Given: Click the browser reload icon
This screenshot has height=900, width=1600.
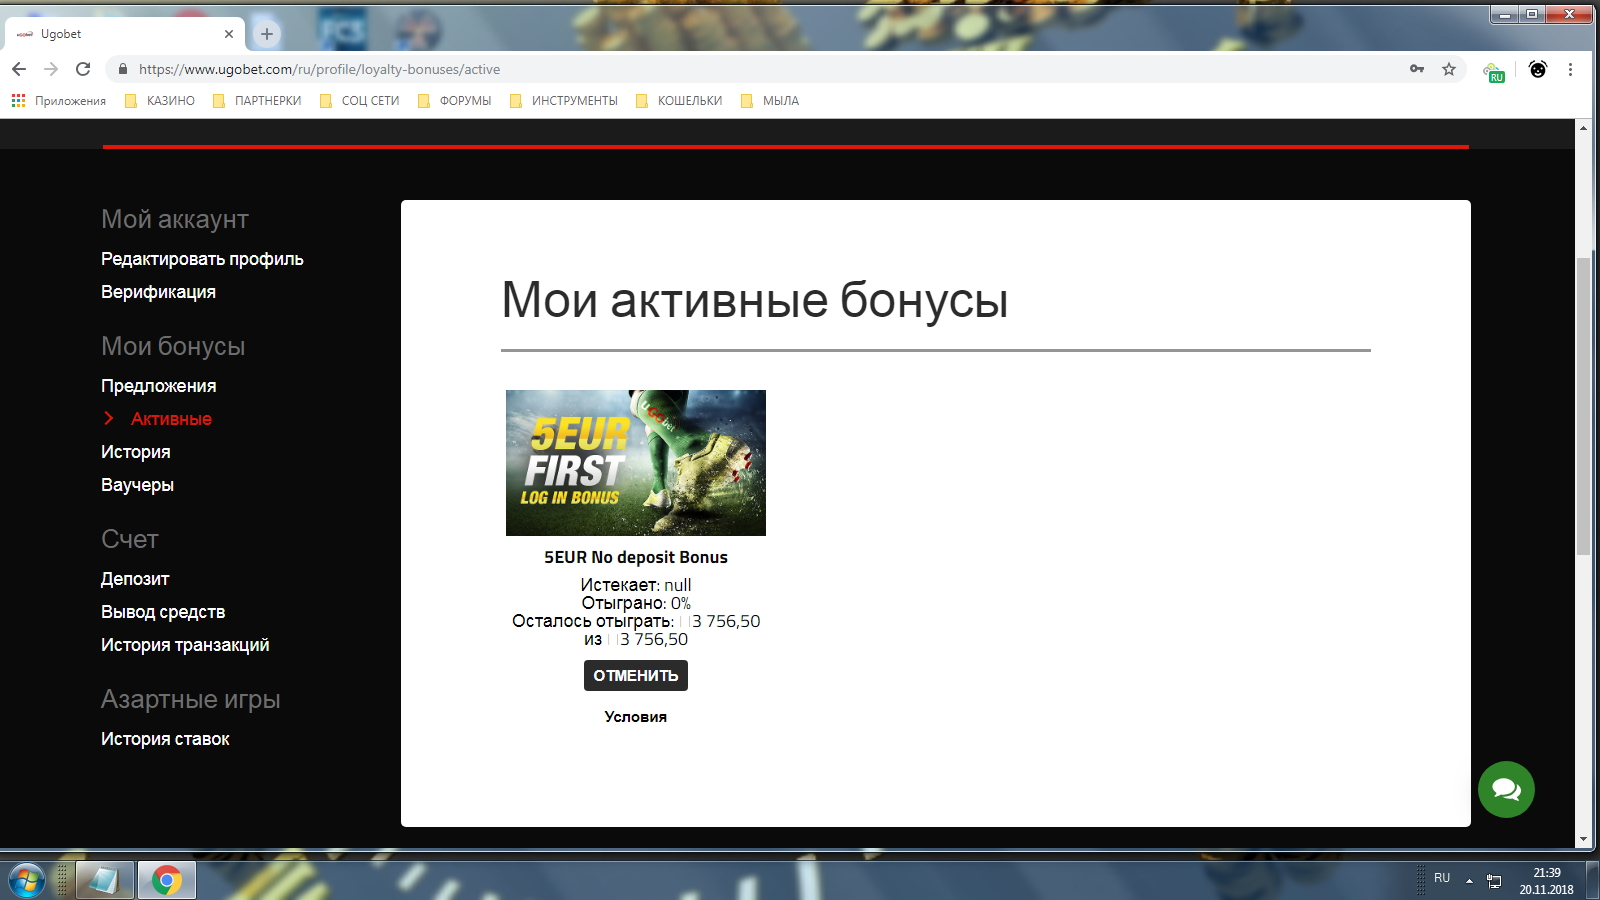Looking at the screenshot, I should tap(83, 69).
